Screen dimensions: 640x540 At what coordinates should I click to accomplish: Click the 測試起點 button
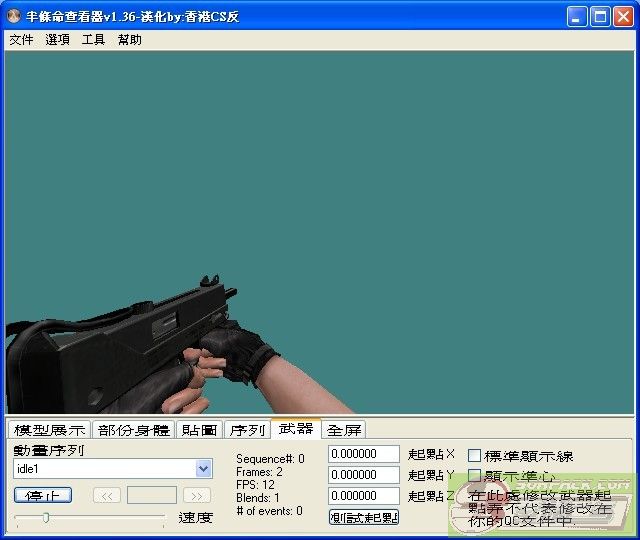point(364,518)
